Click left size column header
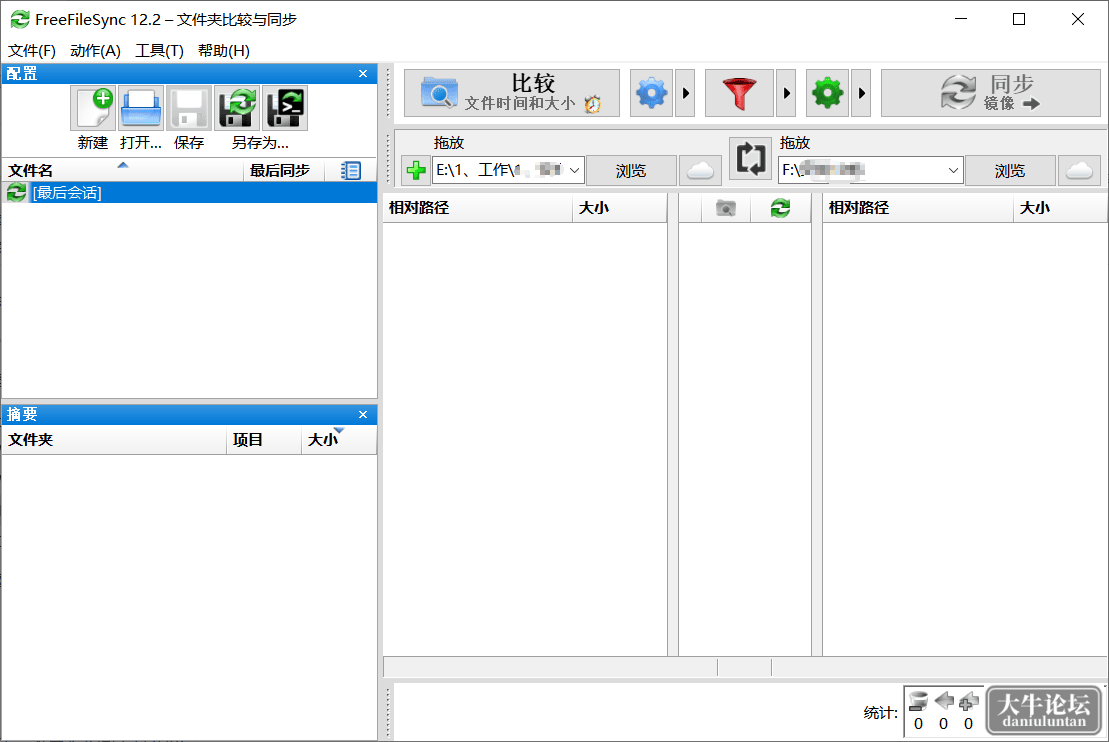 coord(620,208)
